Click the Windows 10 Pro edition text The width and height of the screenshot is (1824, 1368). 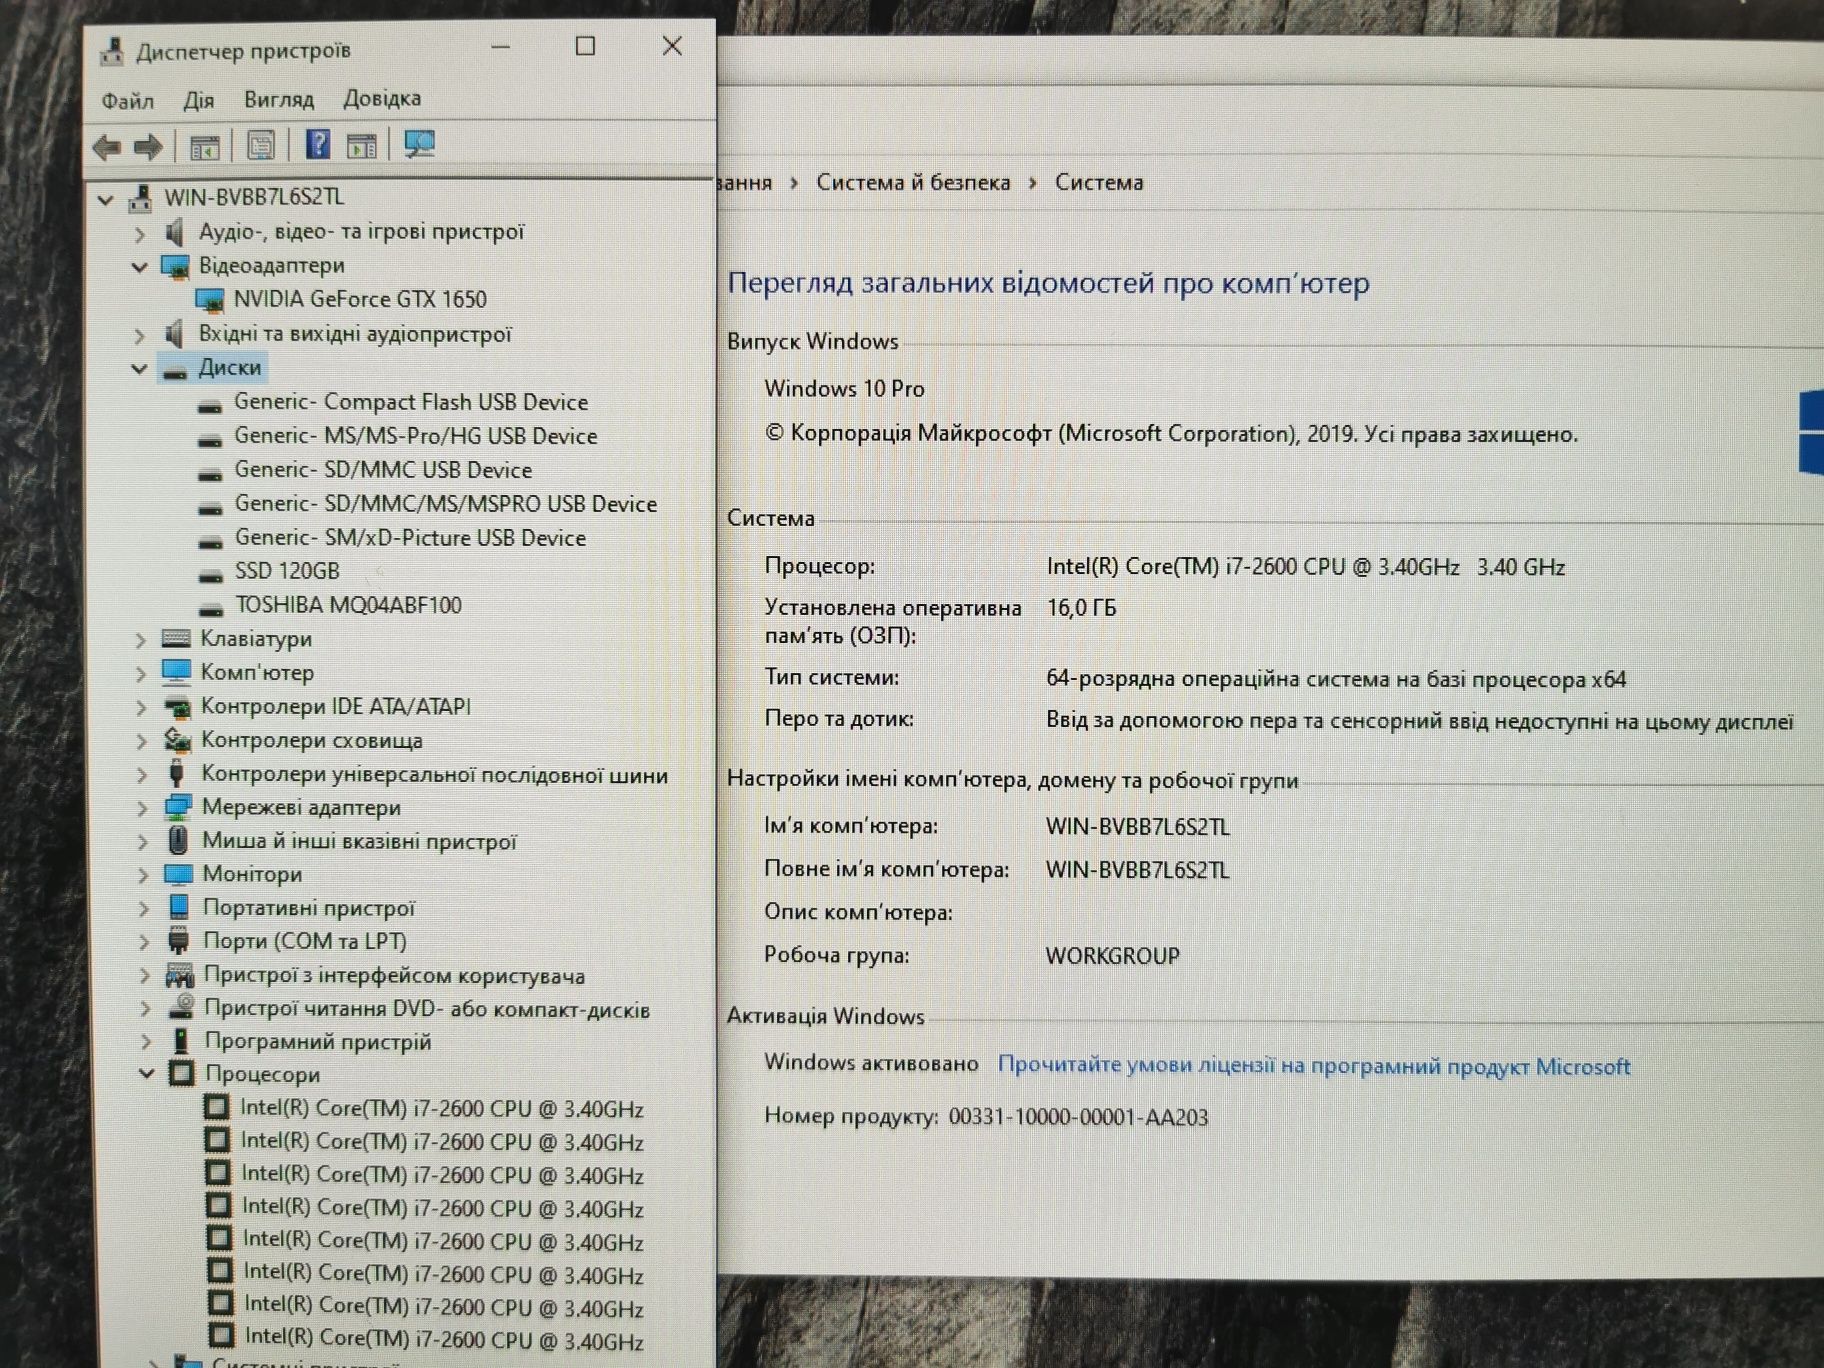pos(845,388)
